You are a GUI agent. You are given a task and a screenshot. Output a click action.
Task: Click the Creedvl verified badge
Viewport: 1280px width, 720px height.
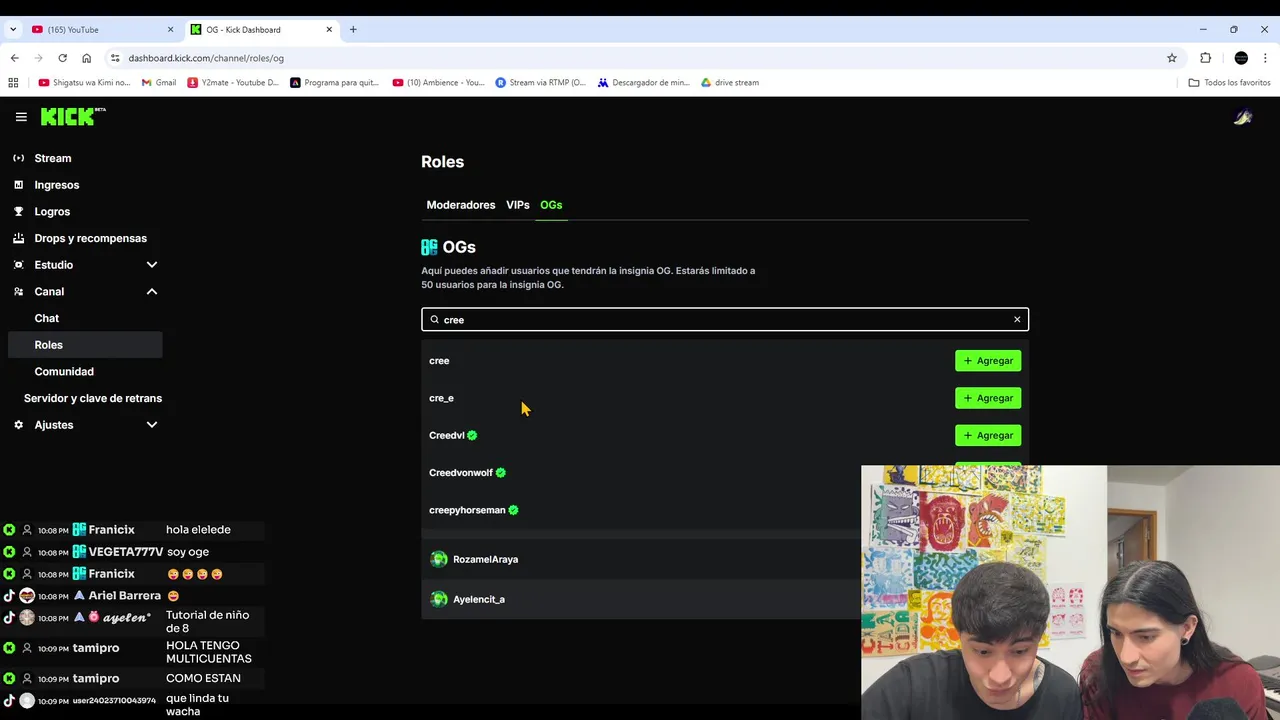(x=472, y=436)
